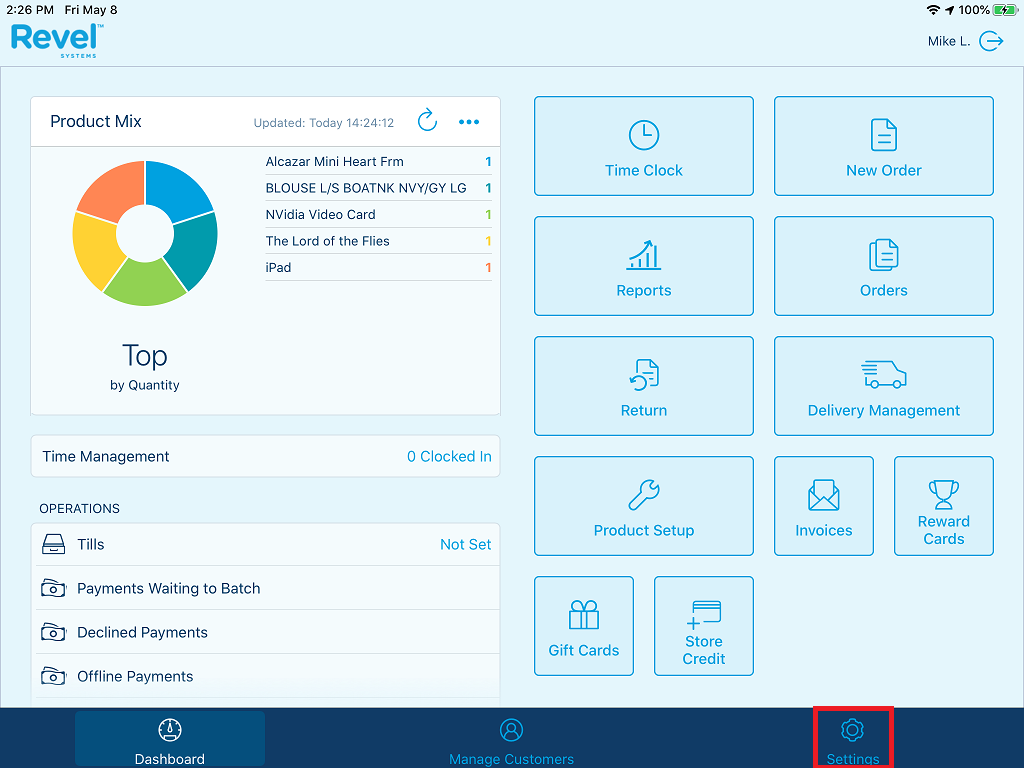Image resolution: width=1024 pixels, height=768 pixels.
Task: Open the Reports tile
Action: coord(643,266)
